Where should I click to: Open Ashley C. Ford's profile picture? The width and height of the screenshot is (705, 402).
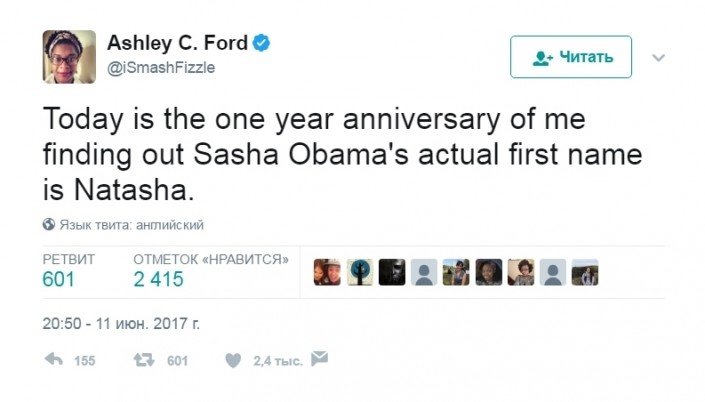(69, 57)
